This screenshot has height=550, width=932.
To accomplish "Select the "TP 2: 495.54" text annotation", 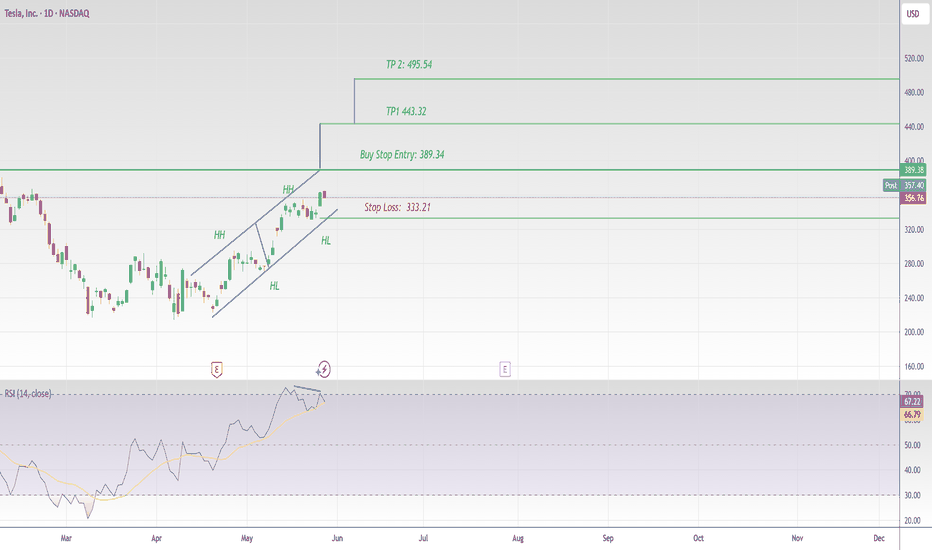I will pos(409,64).
